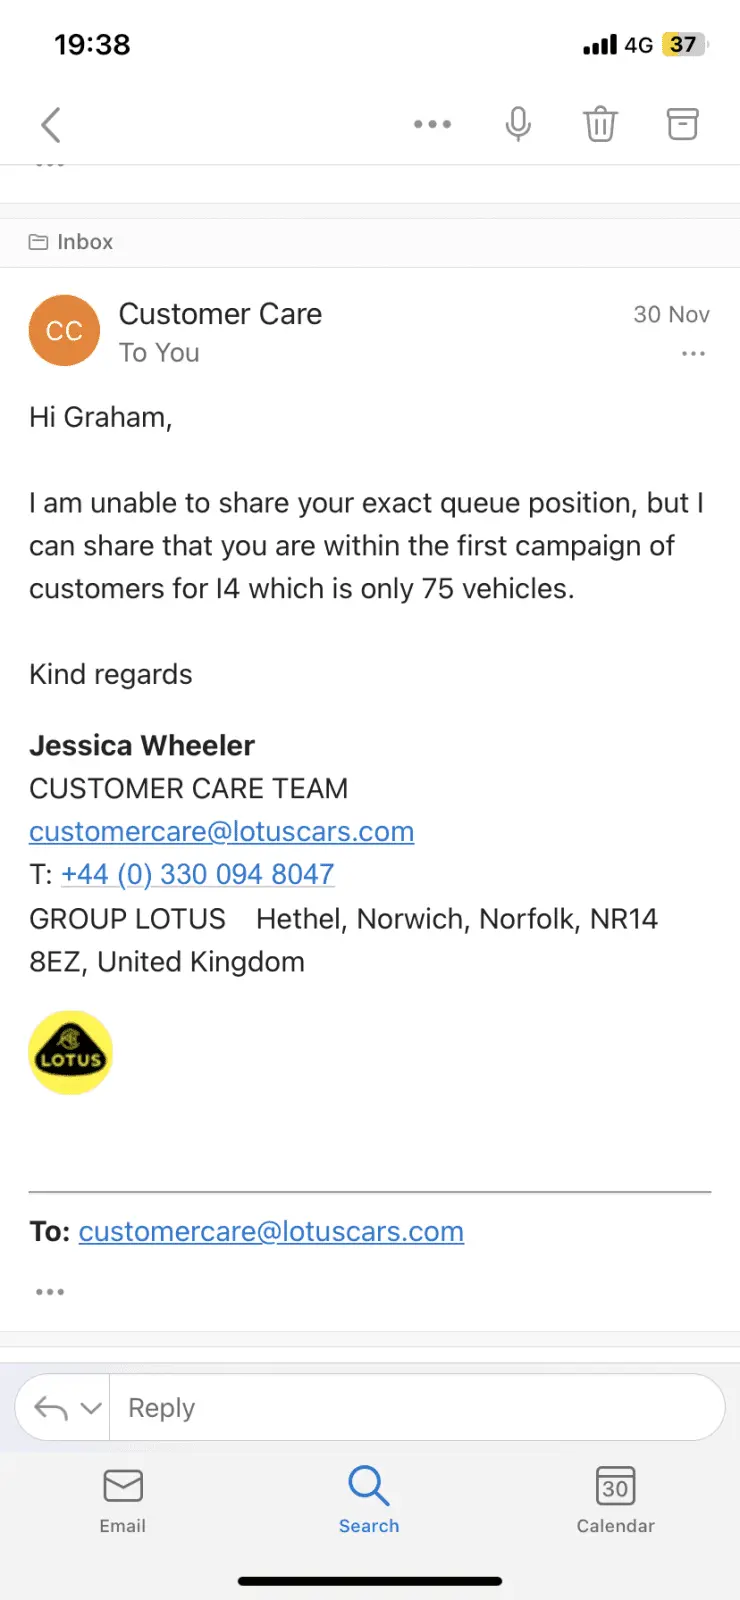Open message options dots below 30 Nov

693,354
